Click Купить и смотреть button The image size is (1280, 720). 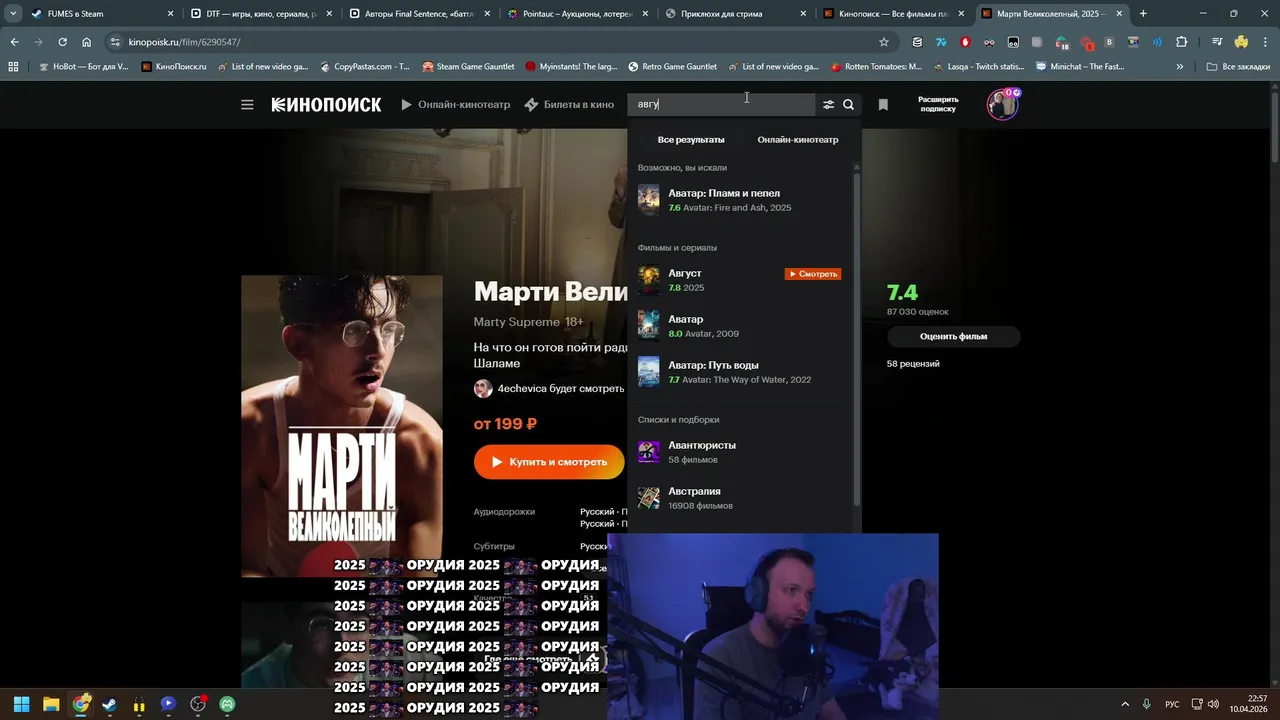(549, 462)
